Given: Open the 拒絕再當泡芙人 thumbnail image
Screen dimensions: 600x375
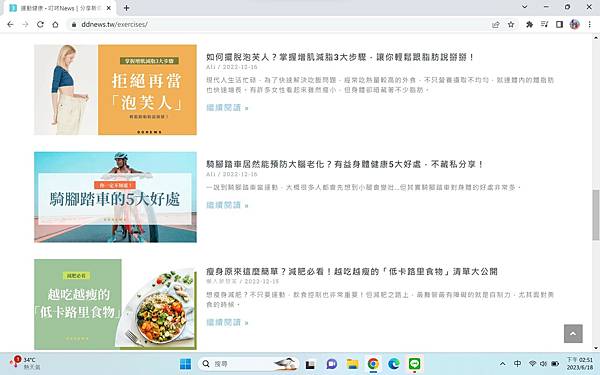Looking at the screenshot, I should click(115, 90).
